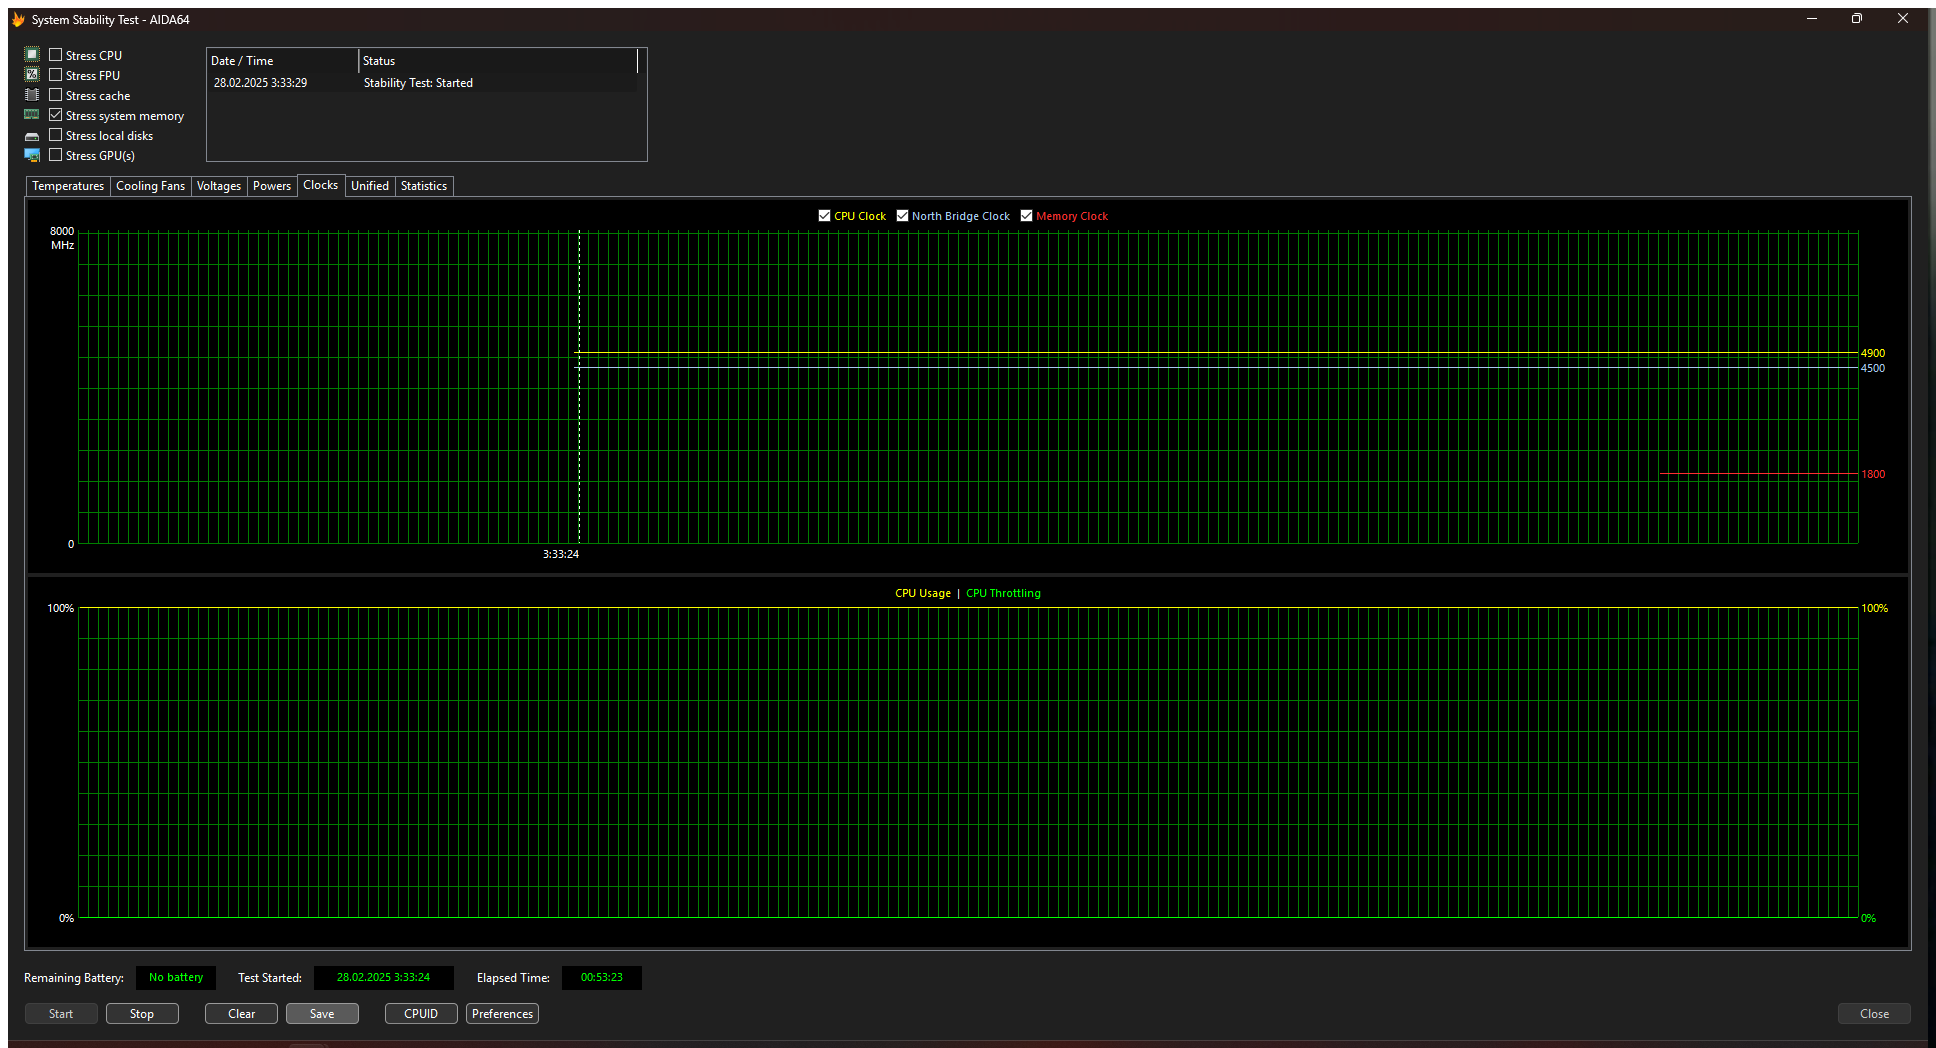Switch to the Cooling Fans tab

click(150, 186)
